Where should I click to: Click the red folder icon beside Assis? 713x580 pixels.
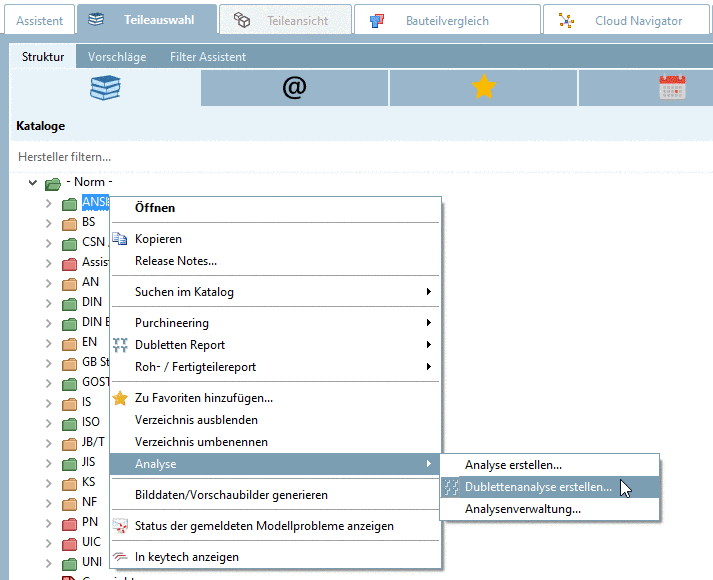pyautogui.click(x=69, y=264)
